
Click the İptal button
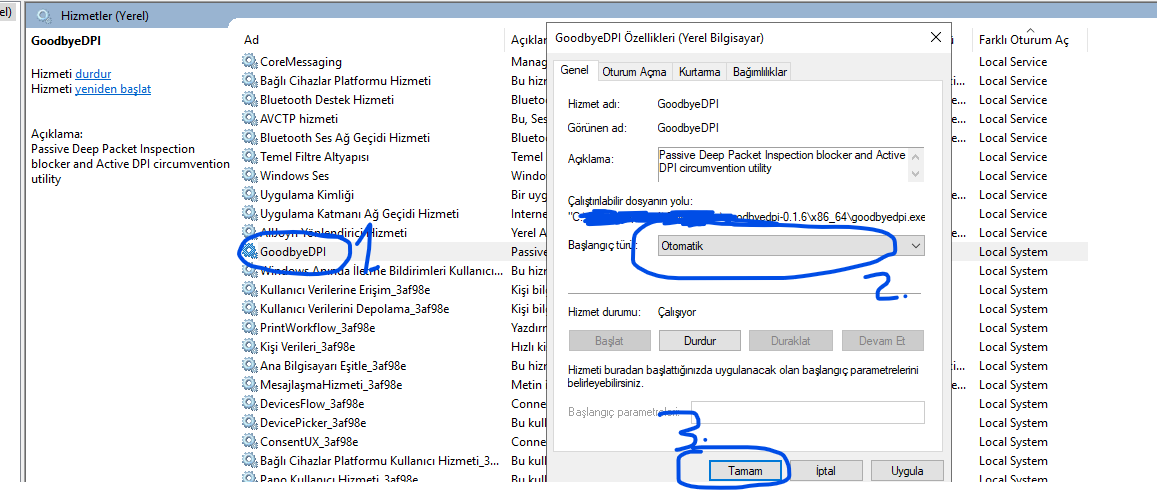(x=826, y=471)
